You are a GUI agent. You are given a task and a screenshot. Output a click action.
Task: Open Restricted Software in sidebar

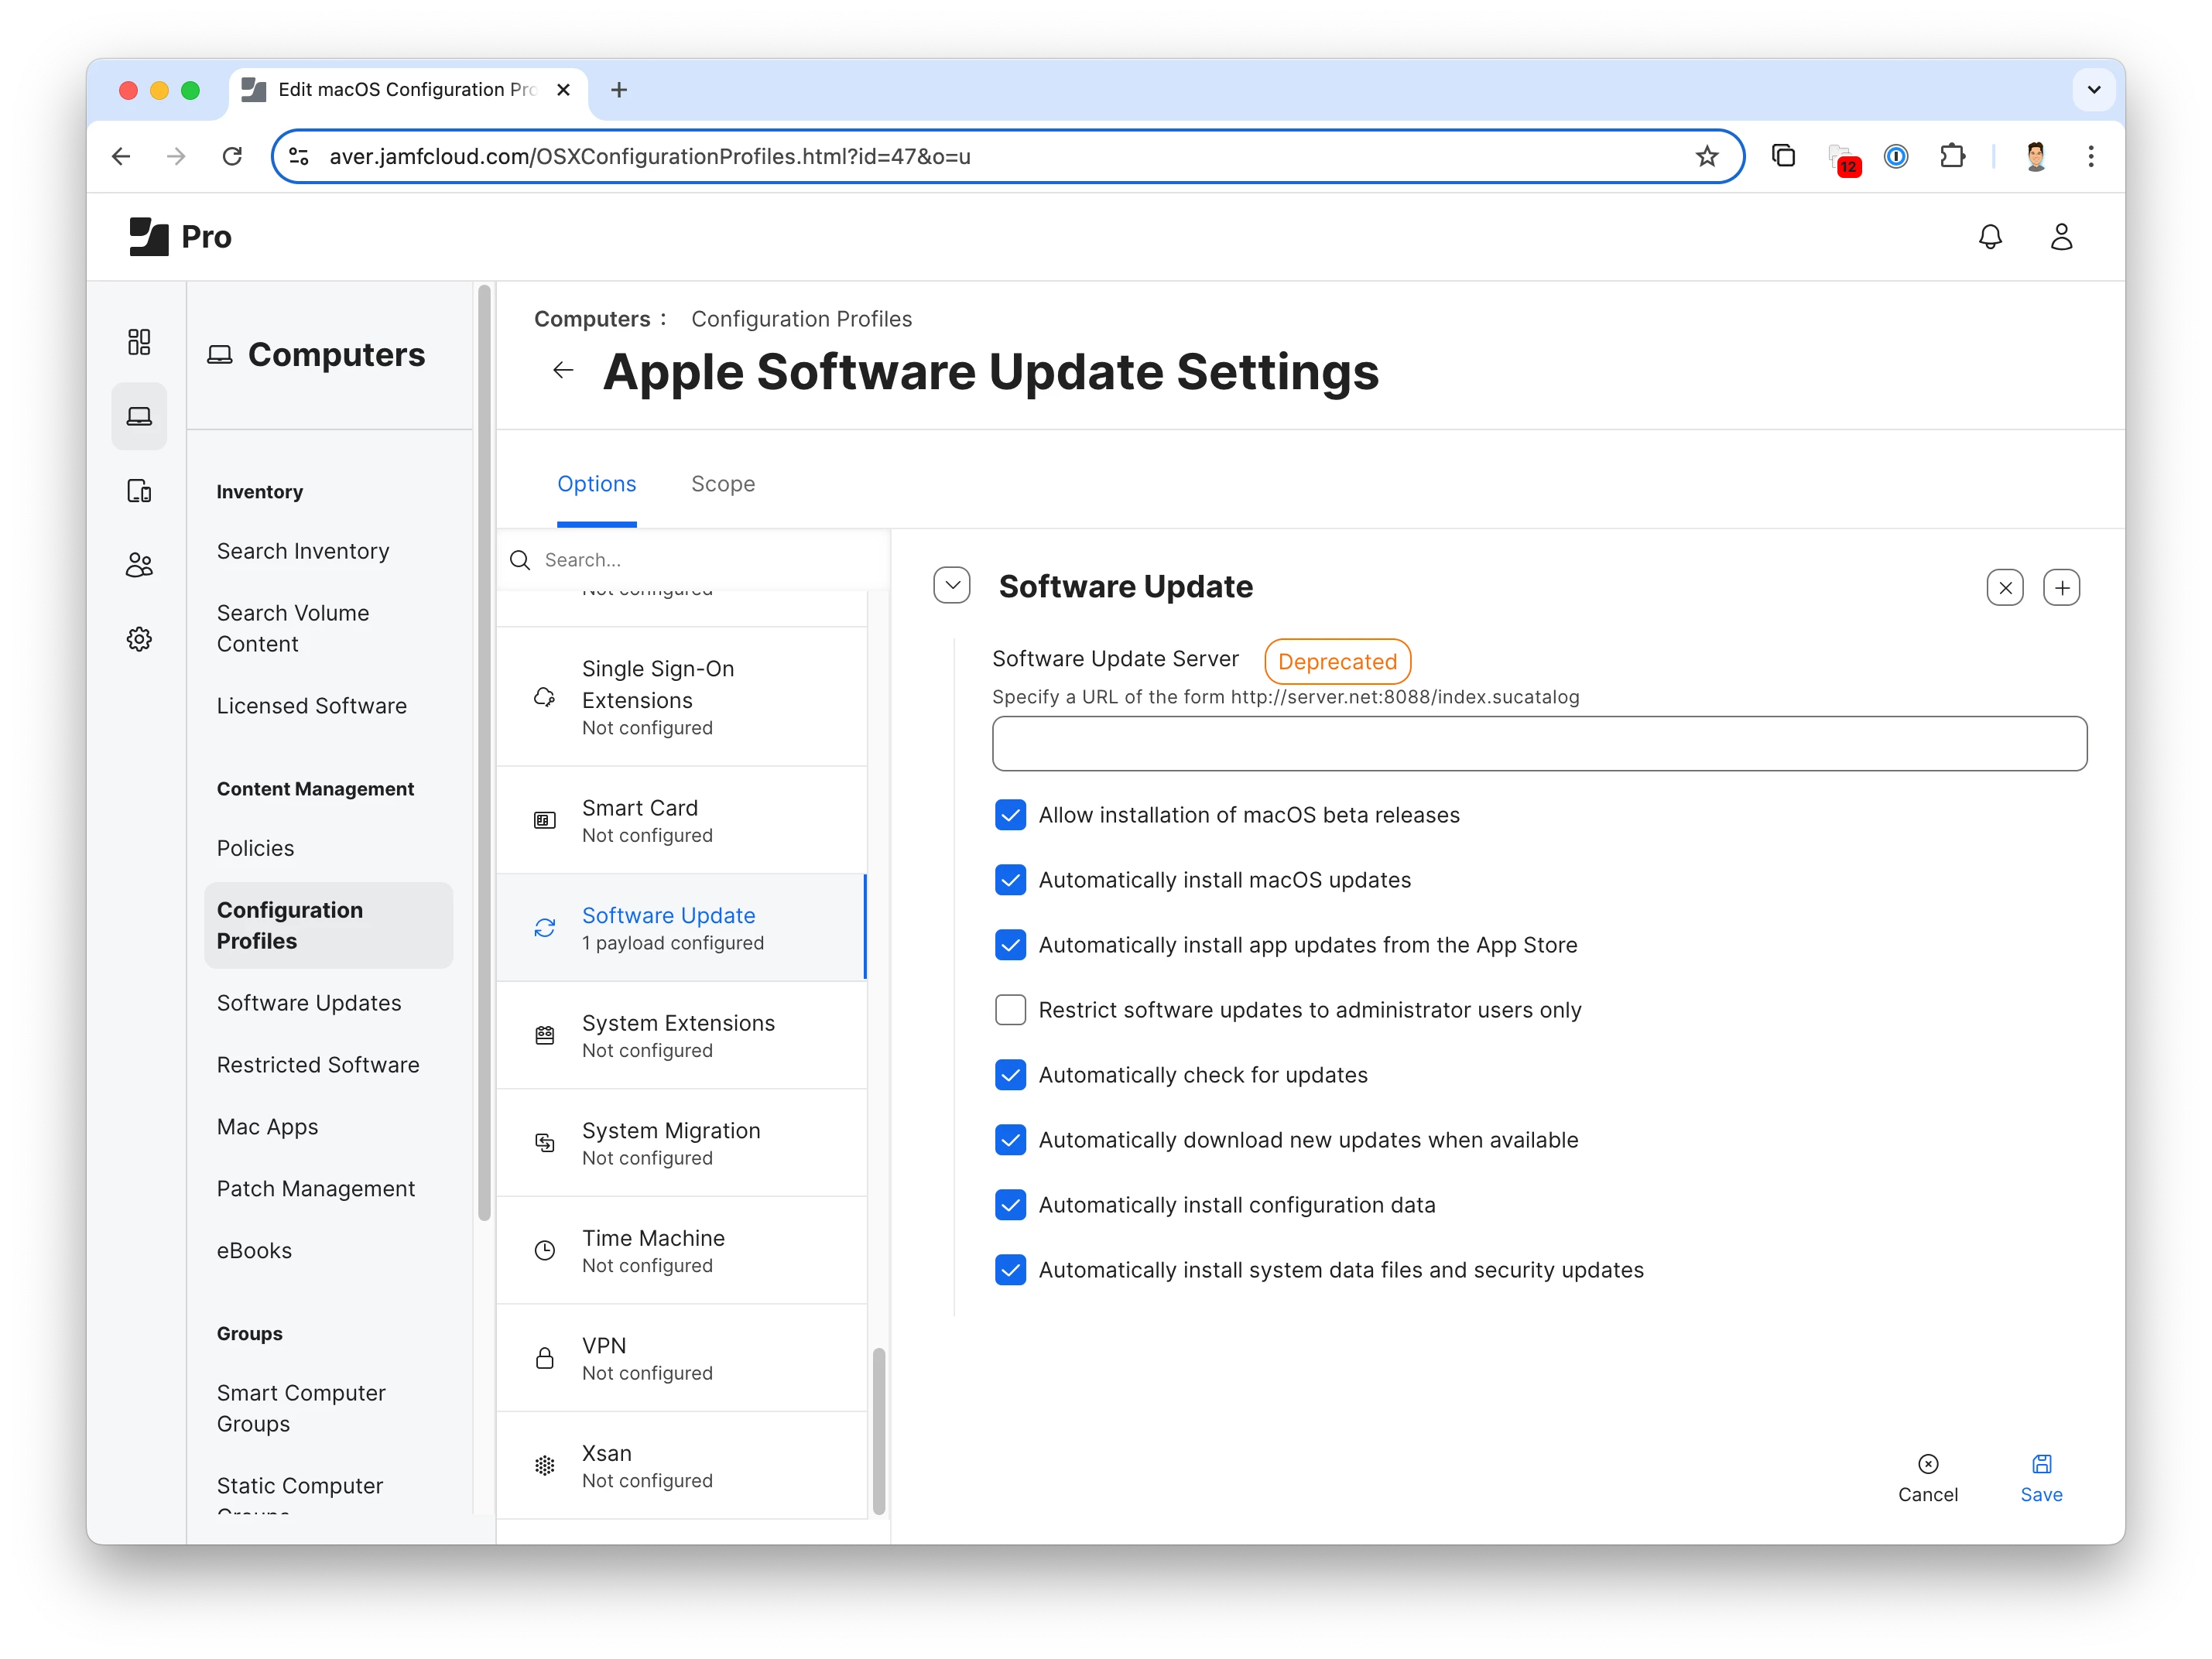click(x=318, y=1065)
